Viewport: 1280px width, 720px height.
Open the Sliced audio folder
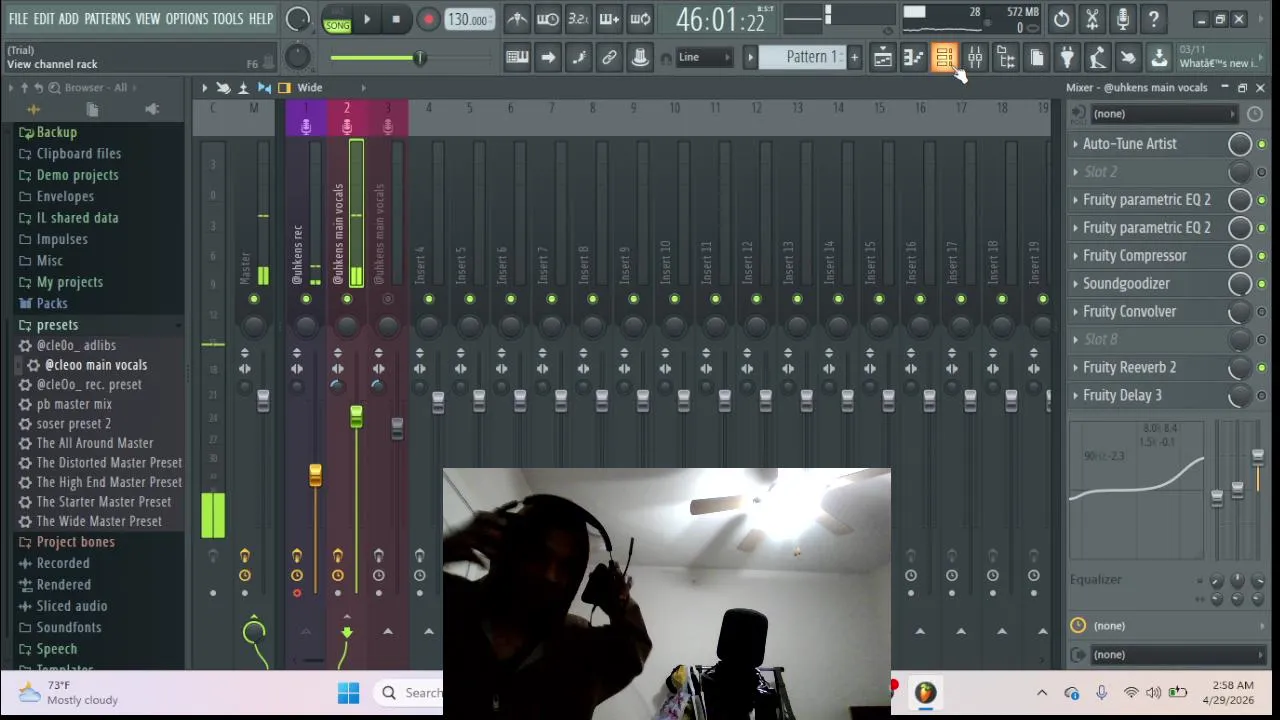[x=72, y=606]
